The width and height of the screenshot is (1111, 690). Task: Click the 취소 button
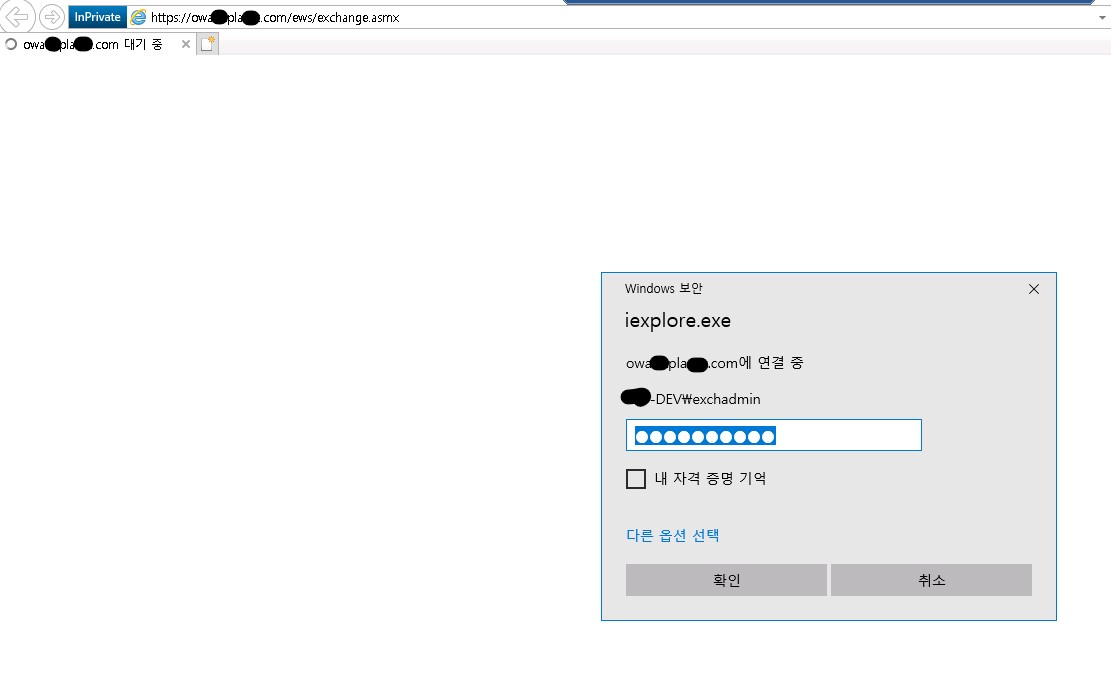931,580
